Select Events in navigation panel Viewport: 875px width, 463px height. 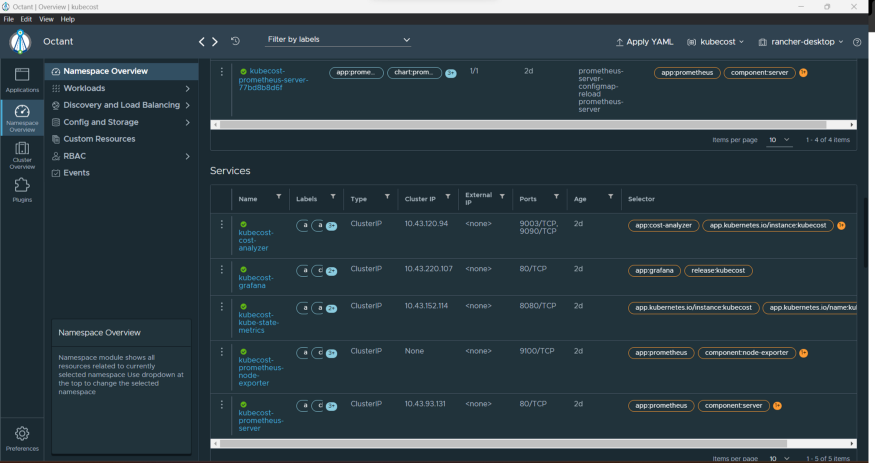76,173
